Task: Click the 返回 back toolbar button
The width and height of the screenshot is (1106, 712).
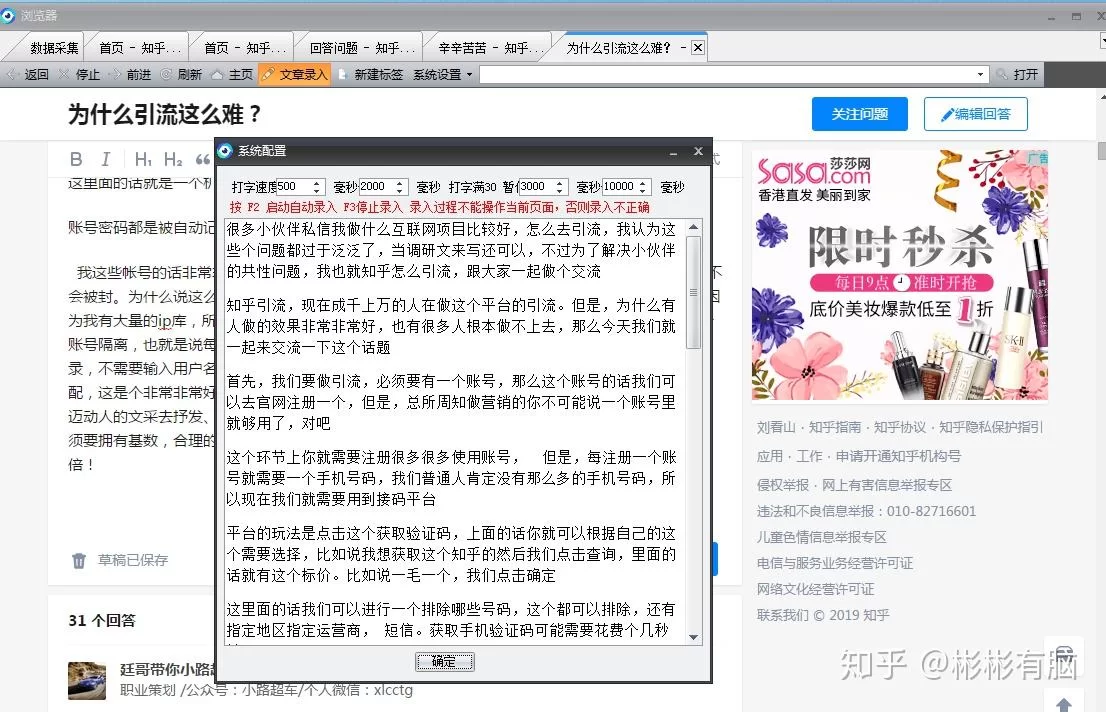Action: point(28,74)
